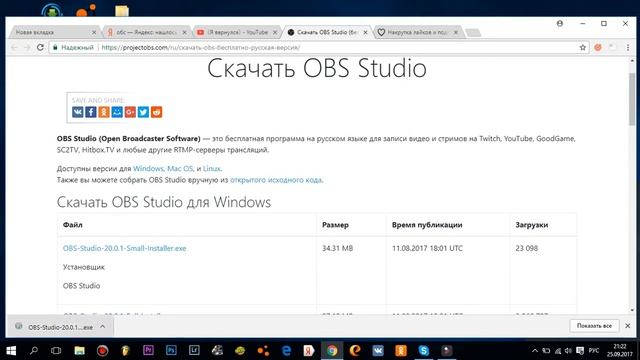Launch File Explorer from taskbar
The image size is (640, 360).
pos(79,350)
